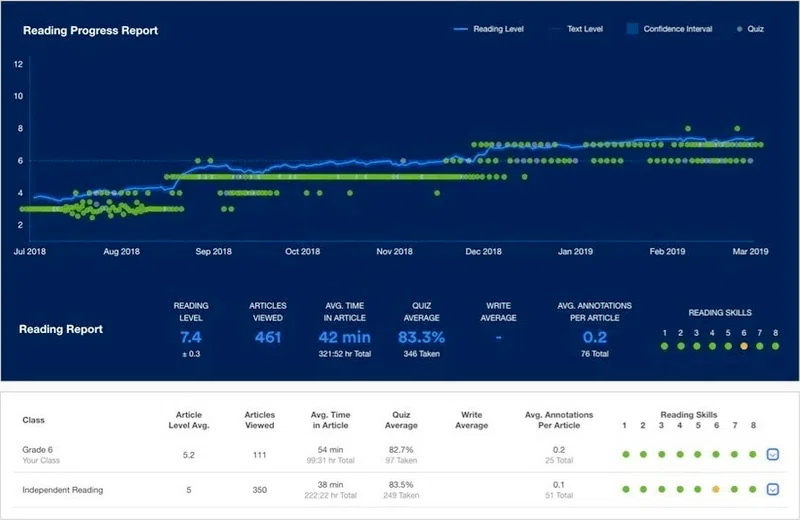Click the 54 min time cell
The image size is (800, 520).
(x=330, y=450)
